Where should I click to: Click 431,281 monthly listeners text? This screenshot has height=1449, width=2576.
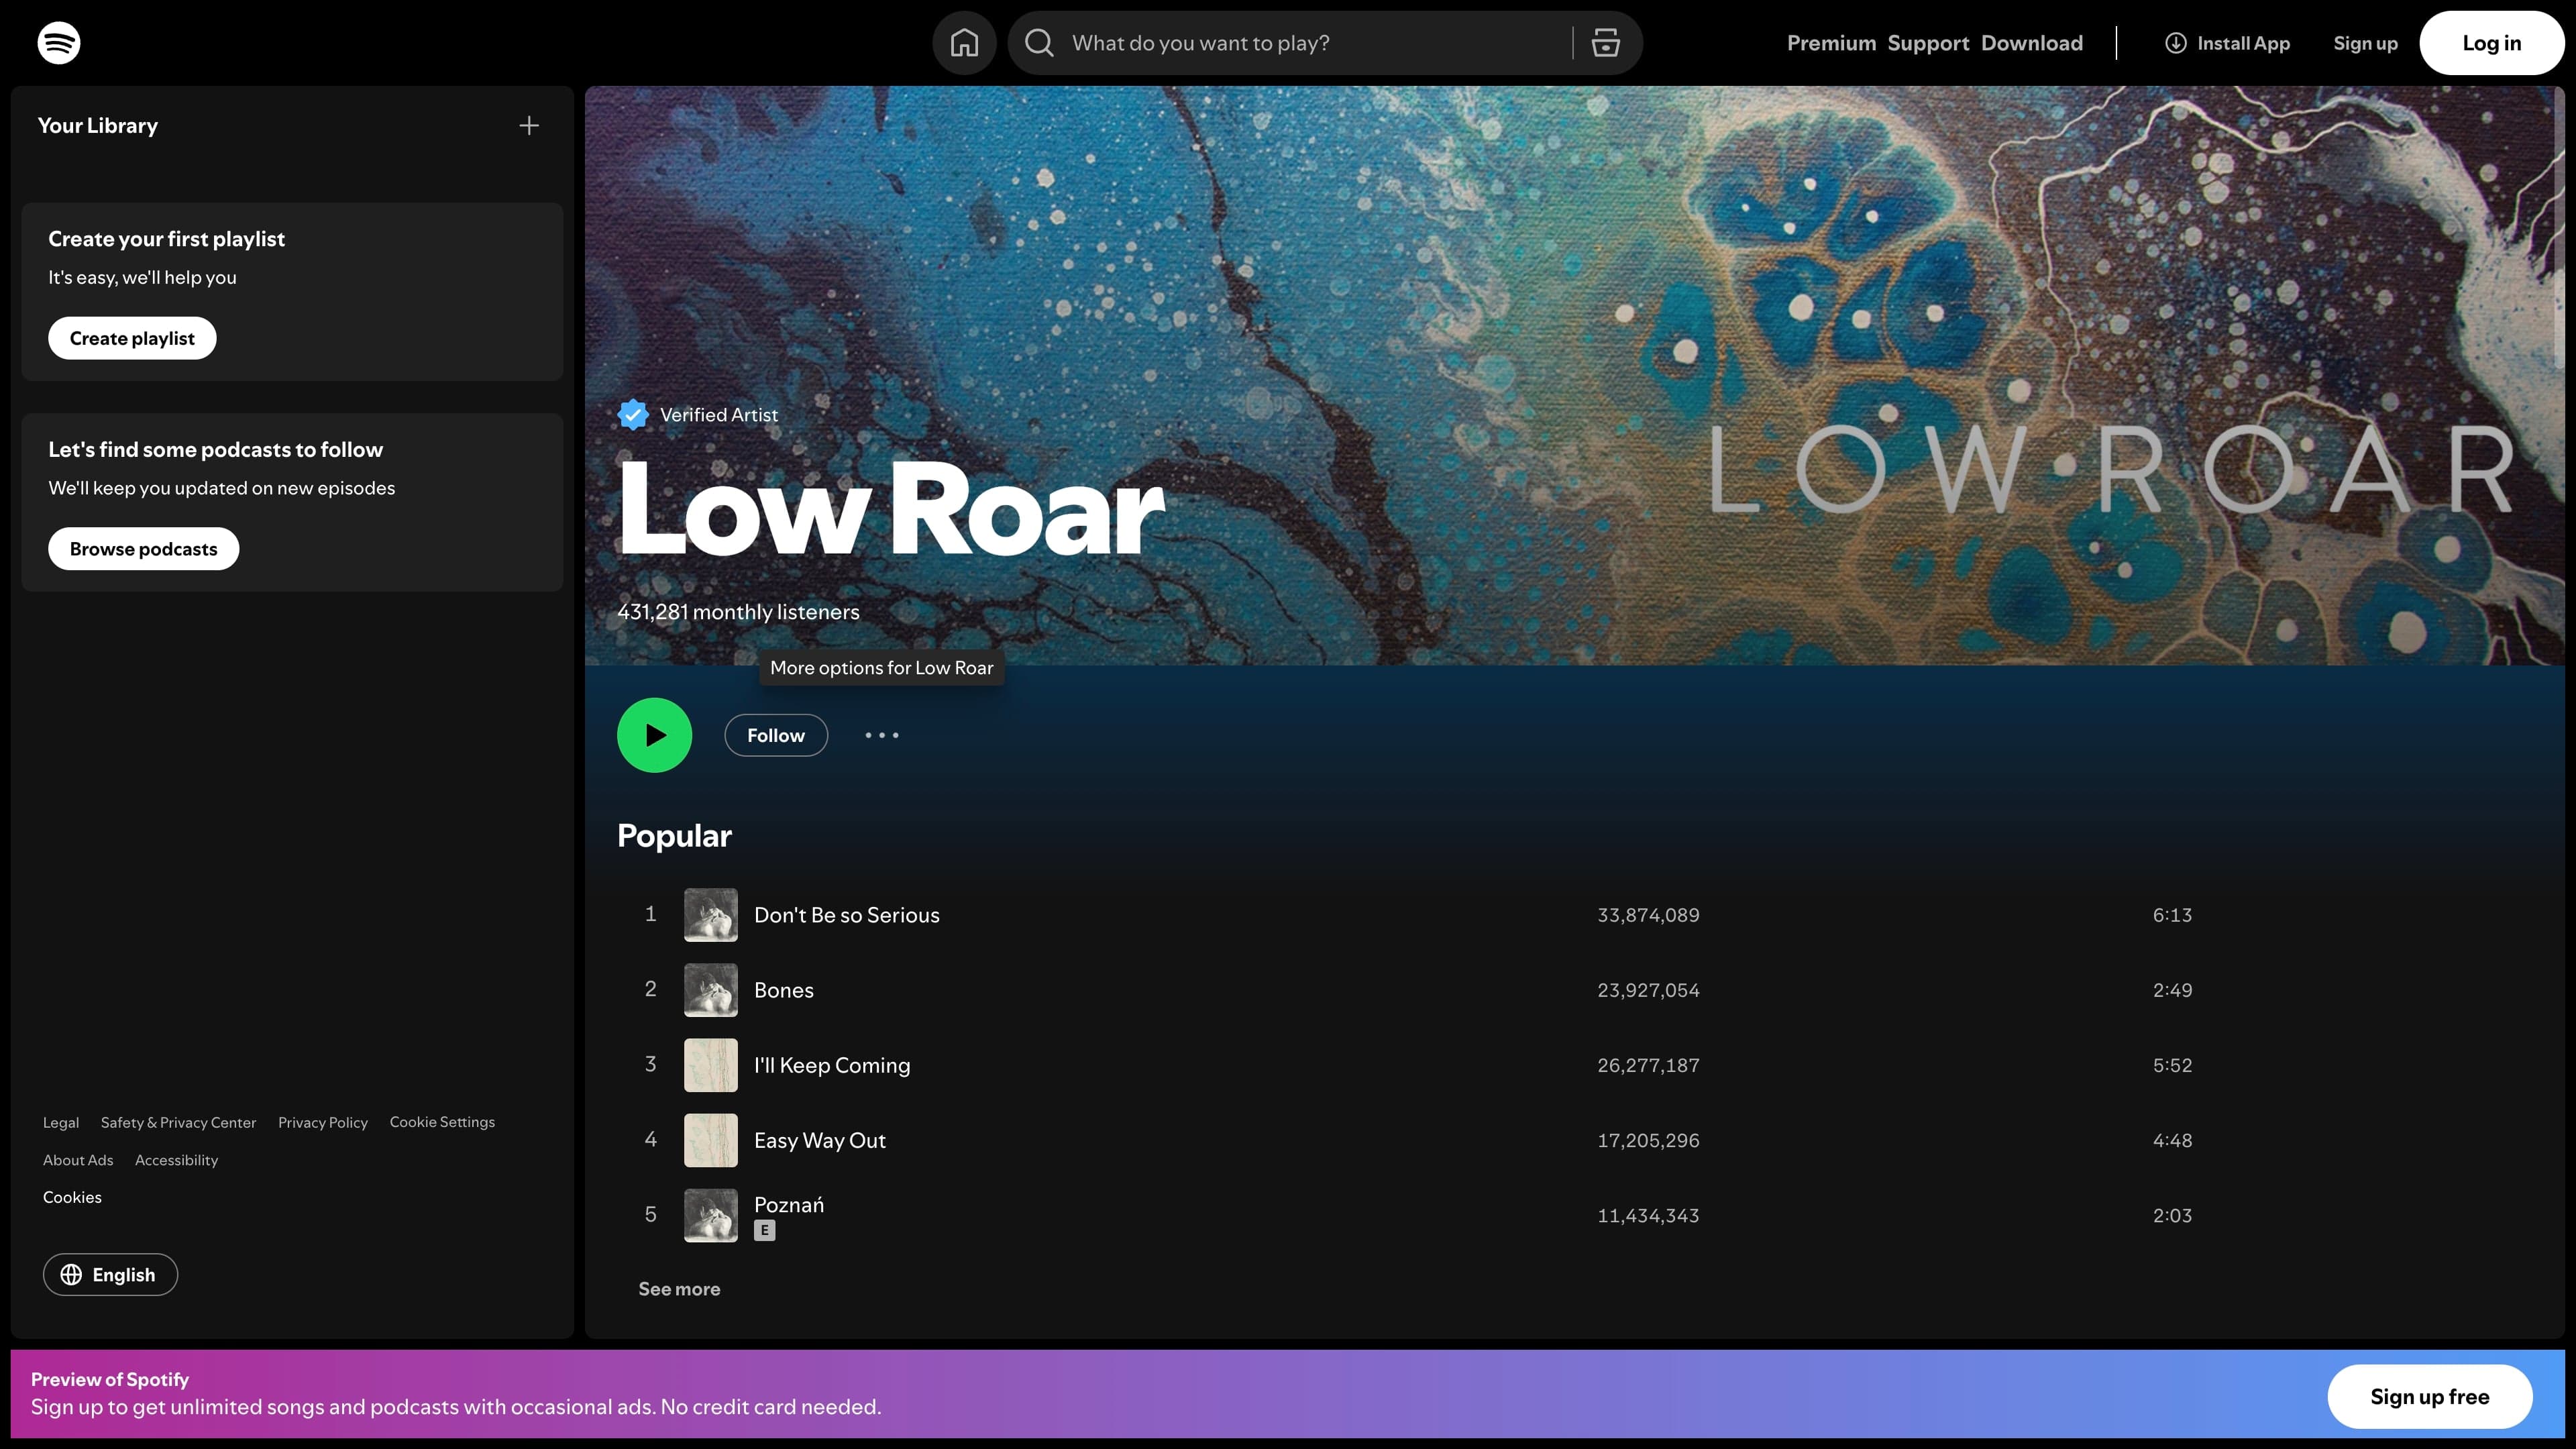point(738,611)
